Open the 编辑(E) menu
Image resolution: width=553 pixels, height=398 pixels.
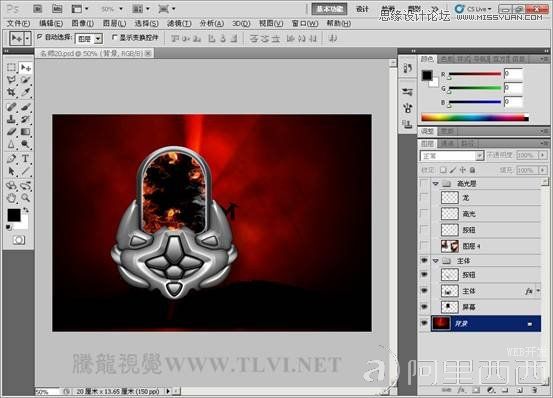point(51,23)
